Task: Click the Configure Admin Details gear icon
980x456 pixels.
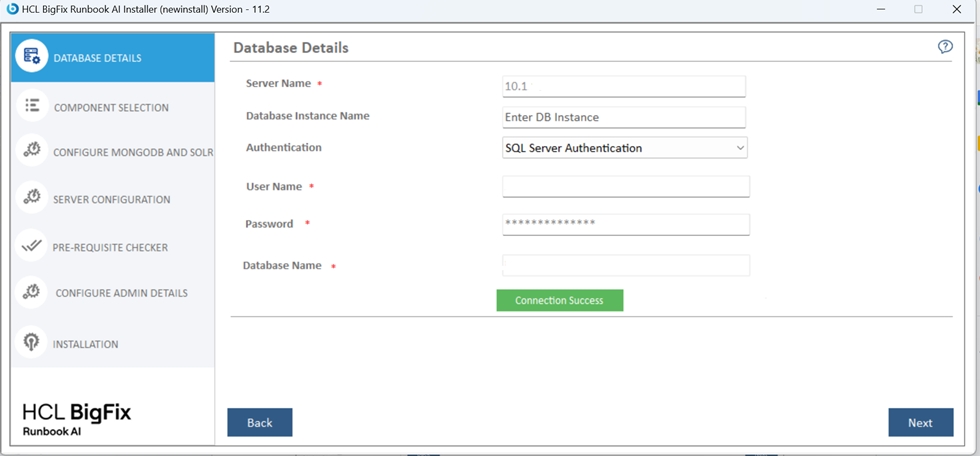Action: [32, 292]
